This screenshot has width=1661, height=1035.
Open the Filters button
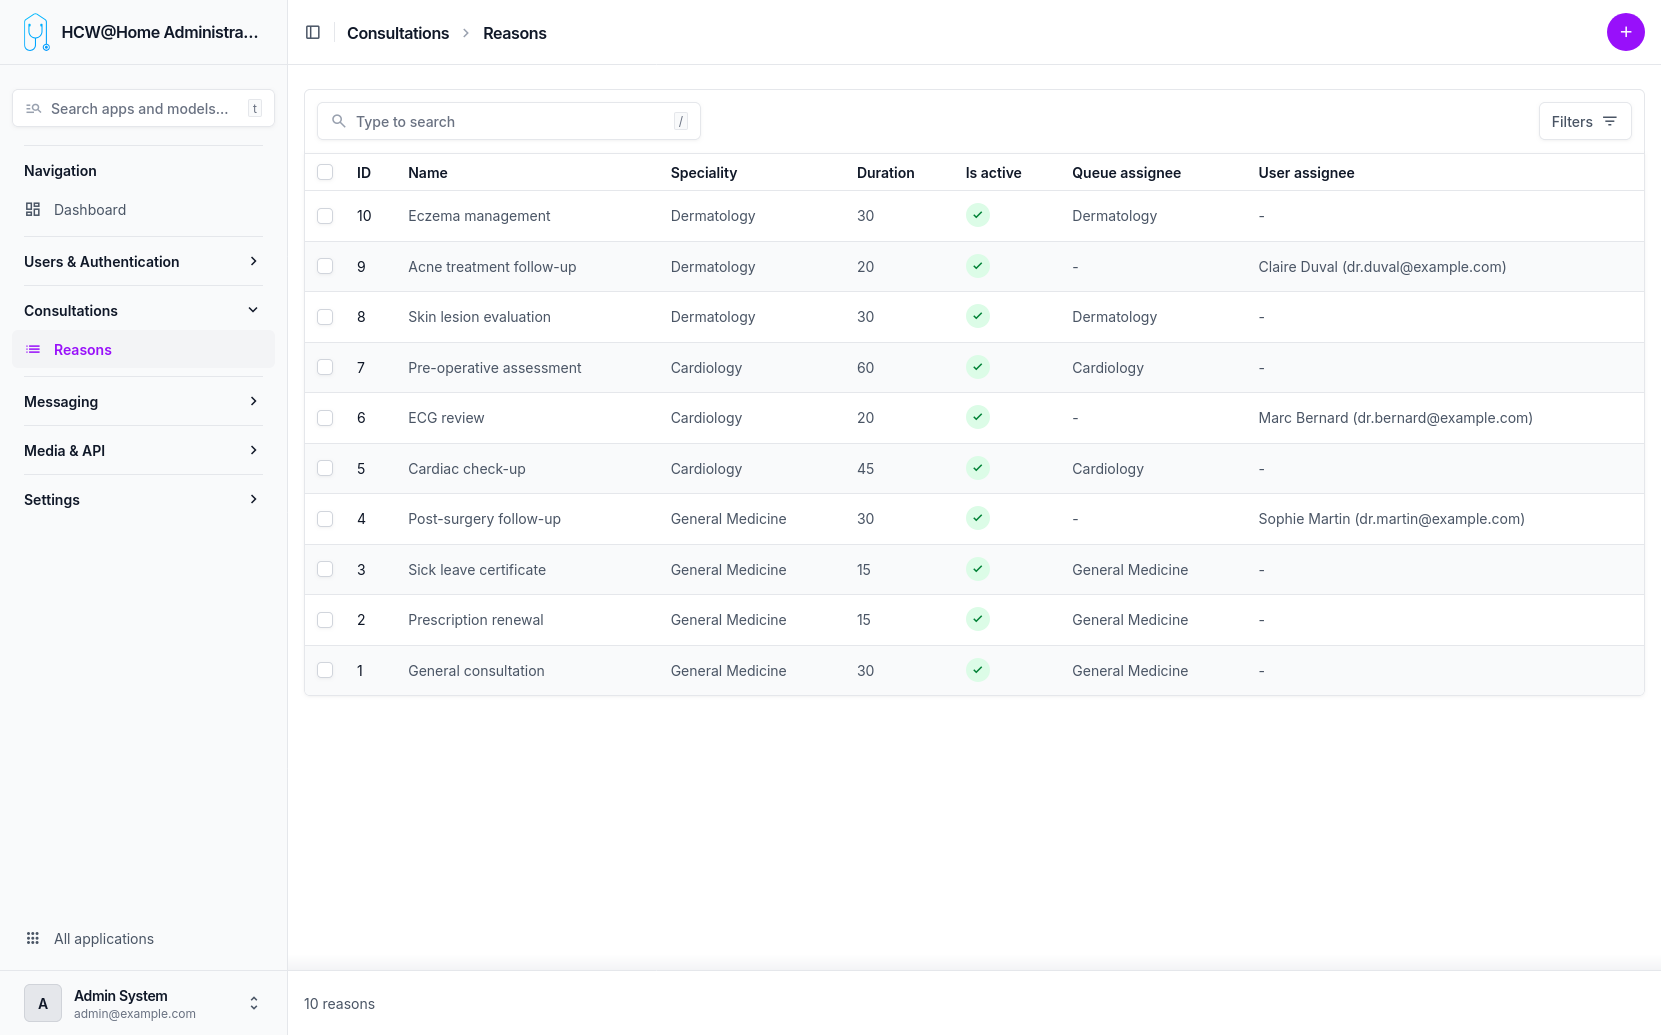(x=1584, y=122)
